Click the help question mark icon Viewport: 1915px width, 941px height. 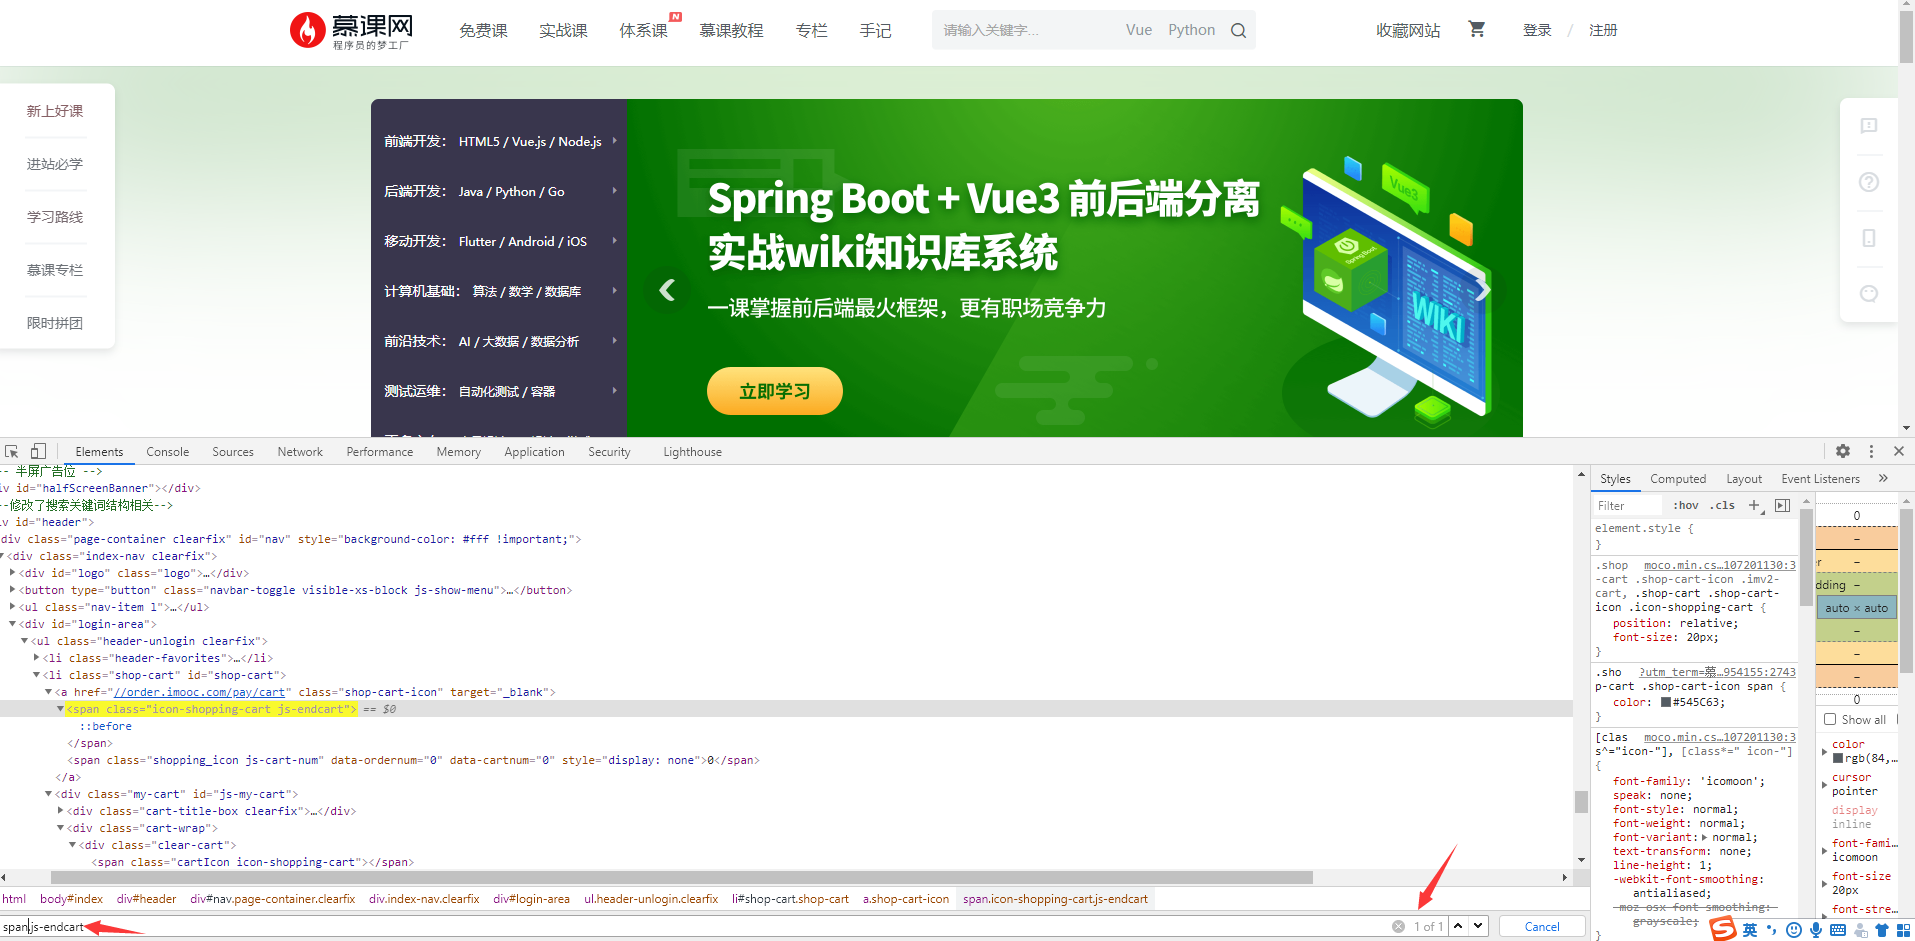[1868, 182]
